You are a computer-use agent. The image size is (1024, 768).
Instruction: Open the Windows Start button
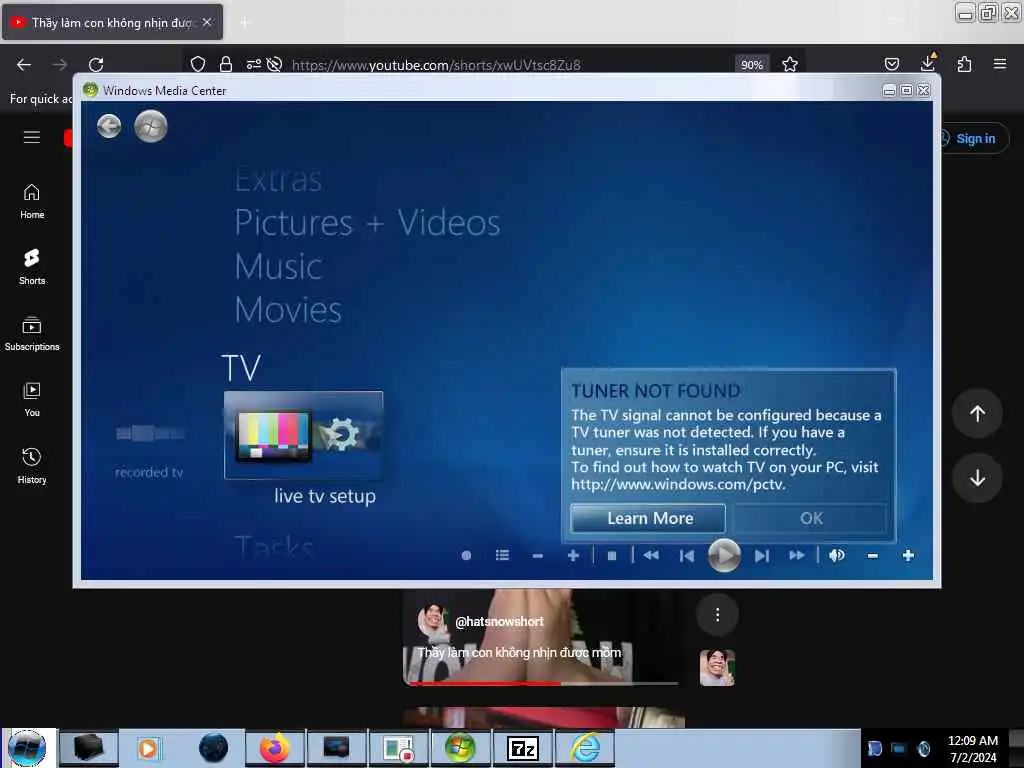pos(27,748)
